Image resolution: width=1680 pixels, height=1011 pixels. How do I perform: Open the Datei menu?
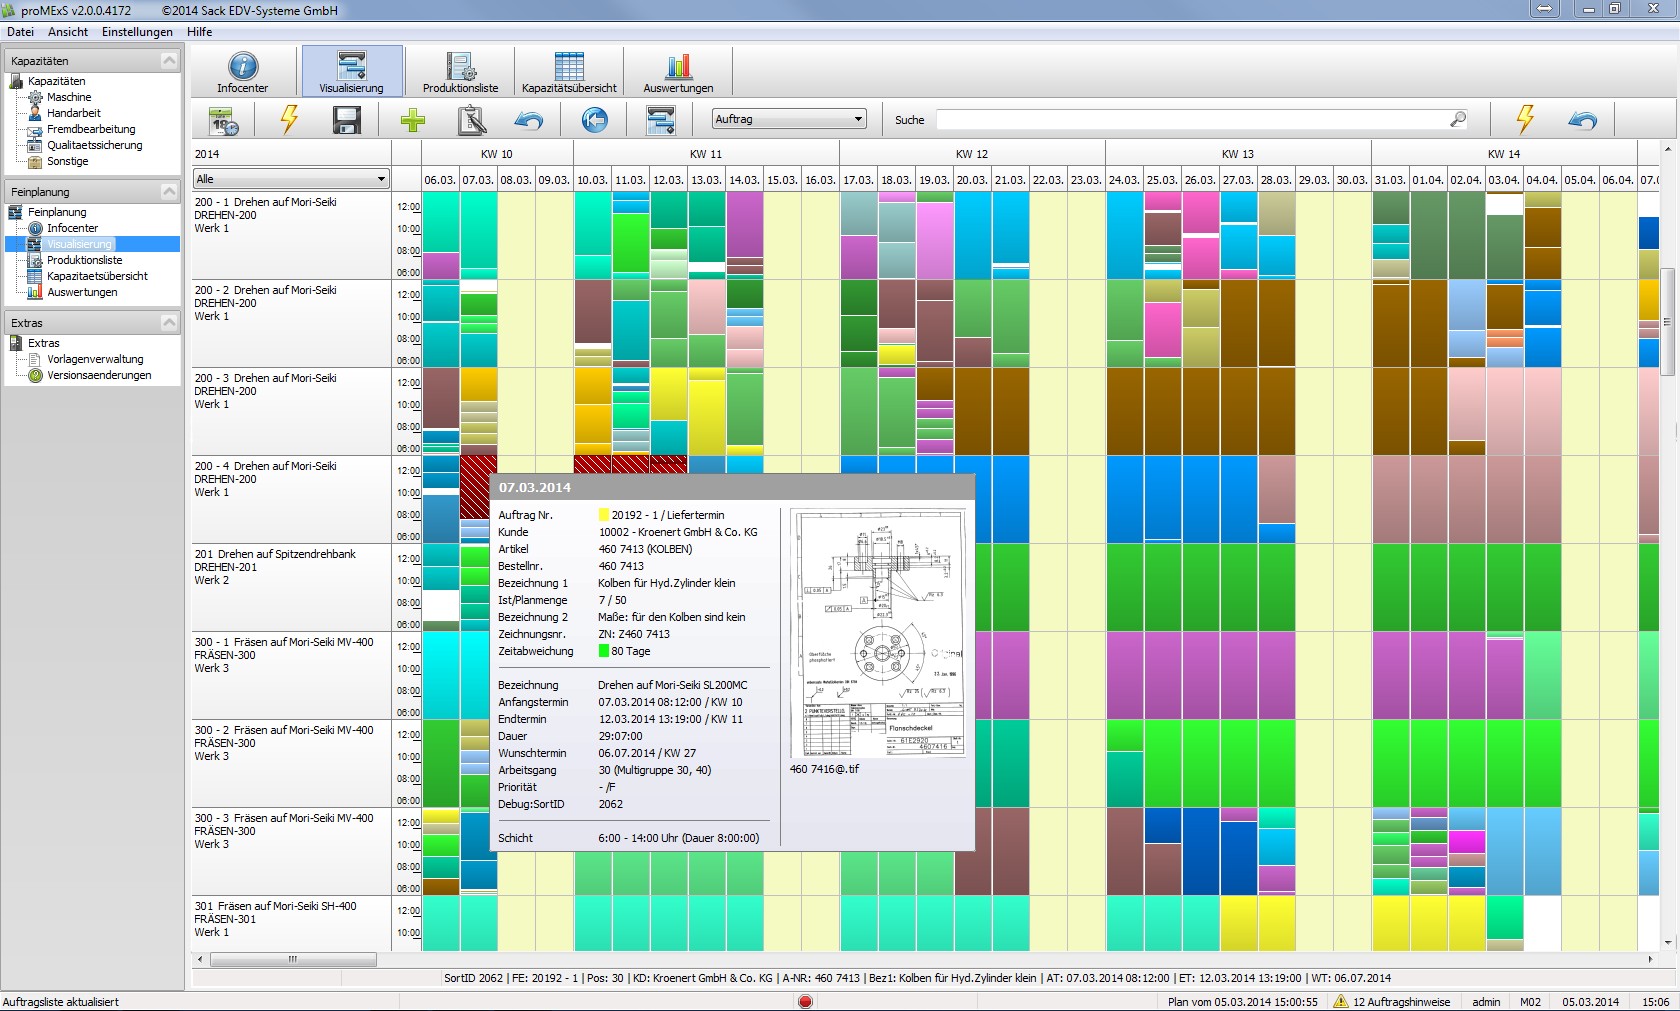point(20,32)
